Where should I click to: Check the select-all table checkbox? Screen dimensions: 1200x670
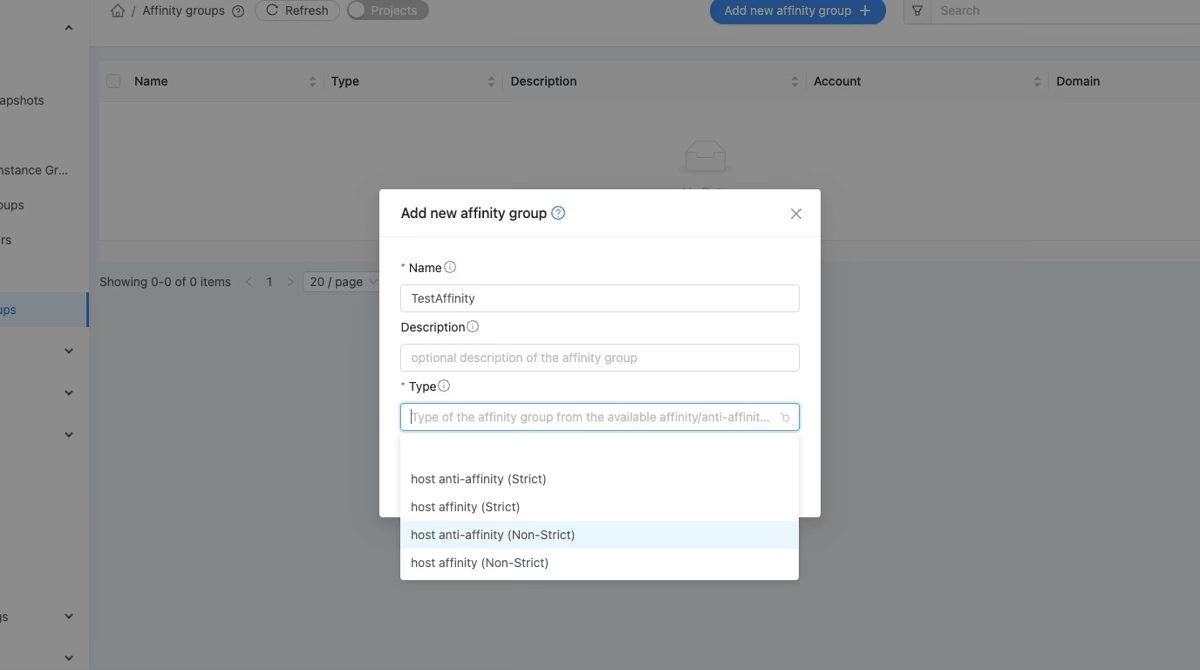point(113,81)
